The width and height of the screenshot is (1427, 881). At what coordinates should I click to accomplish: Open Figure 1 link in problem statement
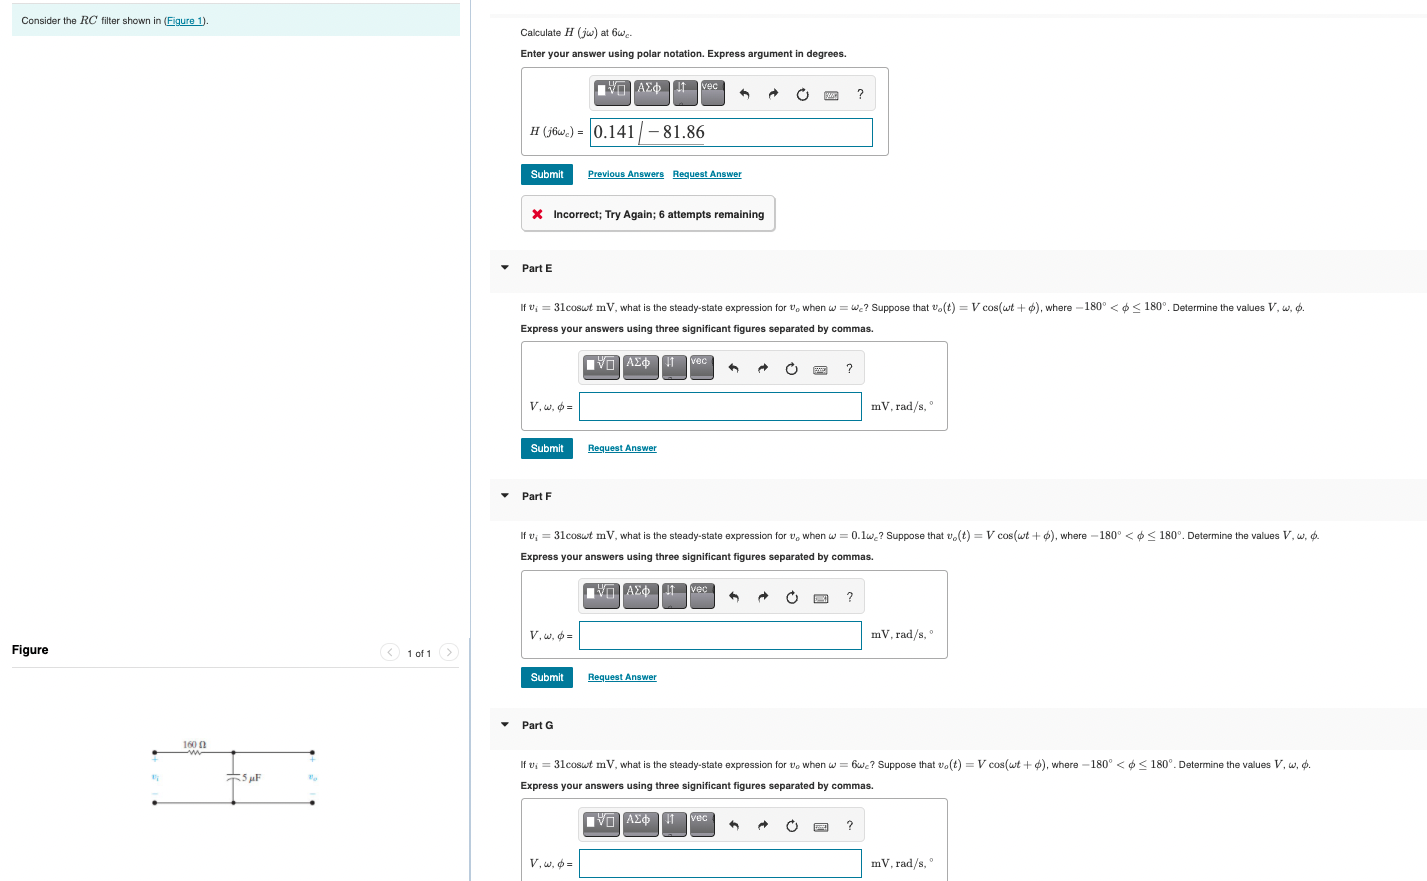[184, 21]
